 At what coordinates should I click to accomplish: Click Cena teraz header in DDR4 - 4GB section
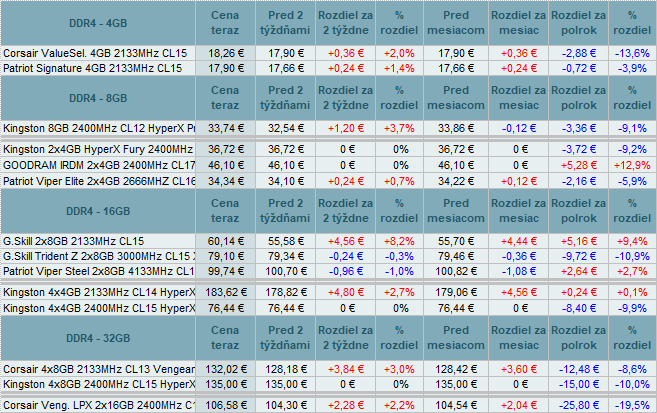click(x=225, y=23)
